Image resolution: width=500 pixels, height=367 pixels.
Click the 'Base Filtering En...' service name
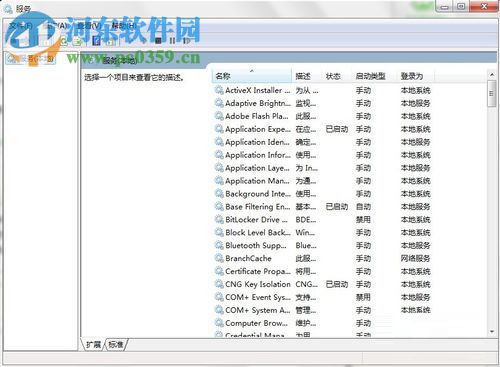click(x=258, y=207)
